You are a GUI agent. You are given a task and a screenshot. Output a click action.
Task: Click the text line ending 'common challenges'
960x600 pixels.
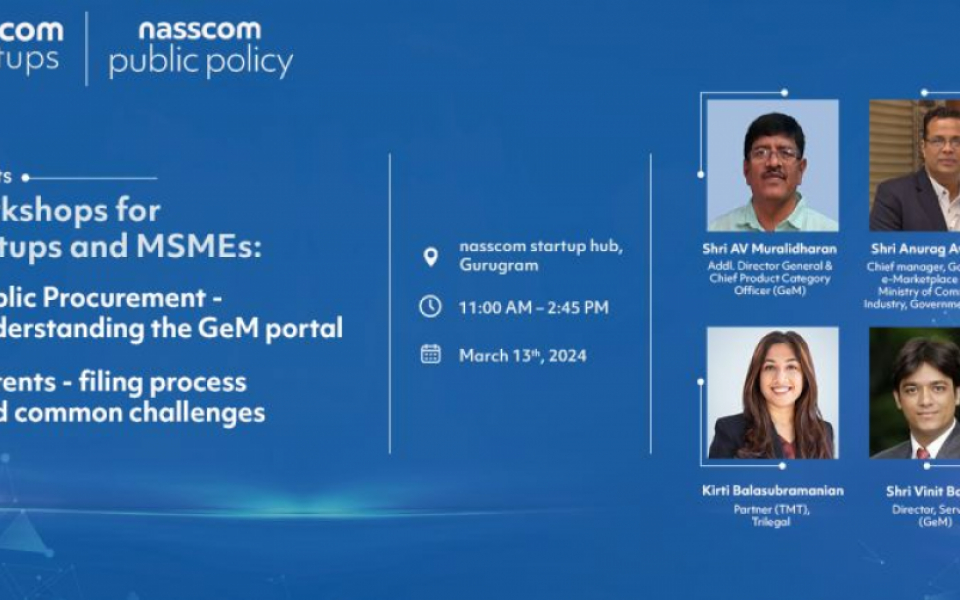point(133,412)
